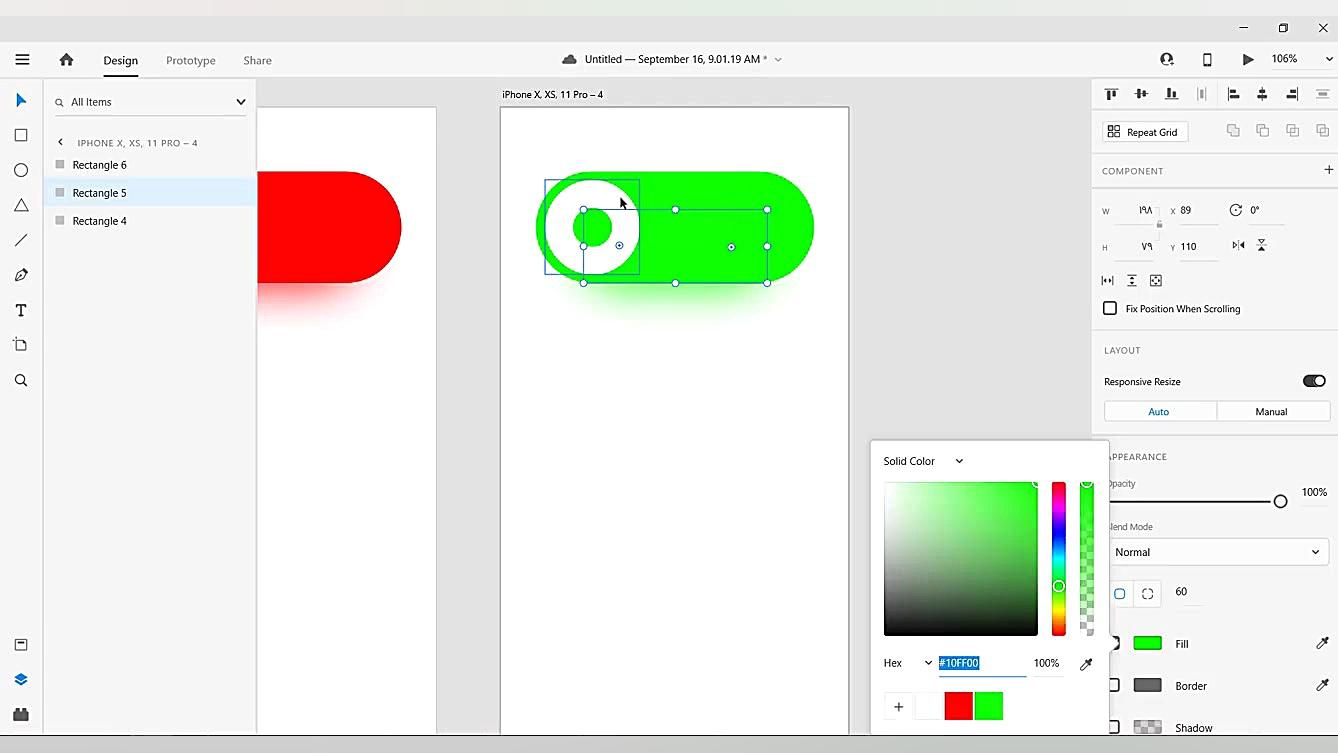
Task: Open the Hex color mode dropdown
Action: (908, 663)
